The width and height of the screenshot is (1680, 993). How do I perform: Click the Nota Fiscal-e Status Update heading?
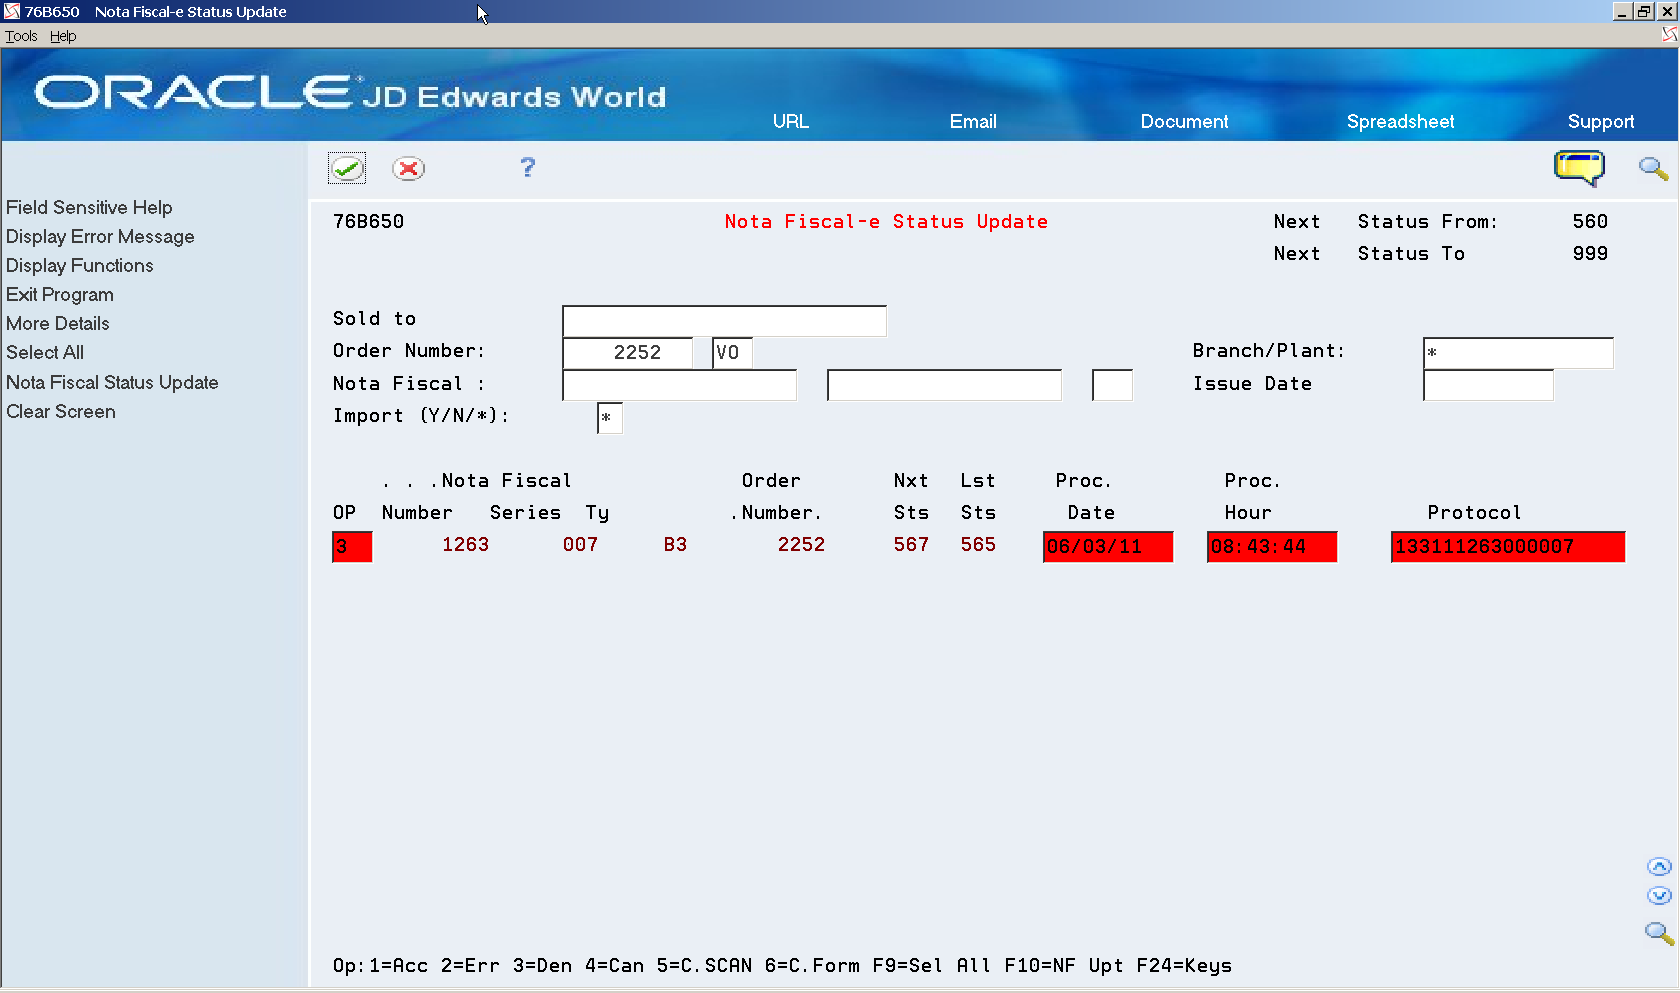886,222
